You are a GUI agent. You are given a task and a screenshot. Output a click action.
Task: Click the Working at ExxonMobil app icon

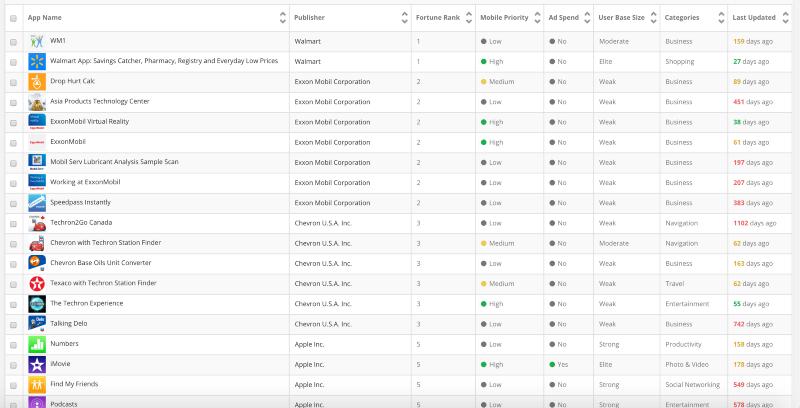pos(37,183)
